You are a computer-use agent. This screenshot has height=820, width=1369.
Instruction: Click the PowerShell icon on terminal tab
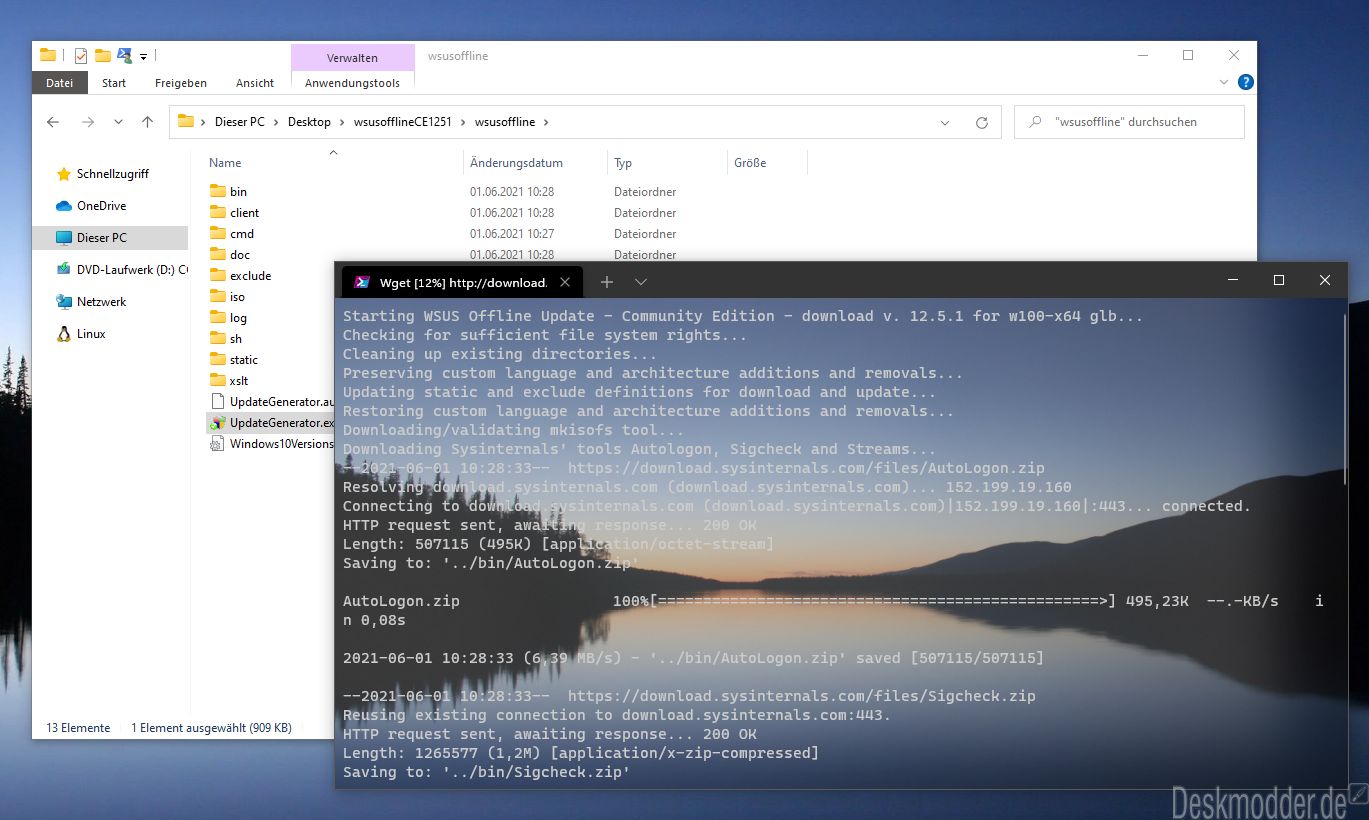click(362, 282)
